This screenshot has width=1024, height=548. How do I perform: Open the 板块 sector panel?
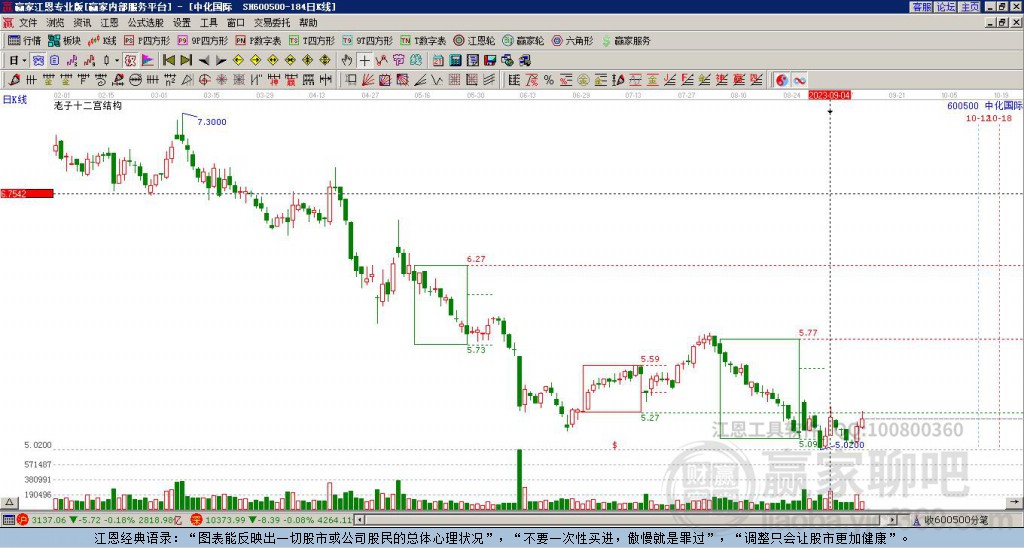64,40
